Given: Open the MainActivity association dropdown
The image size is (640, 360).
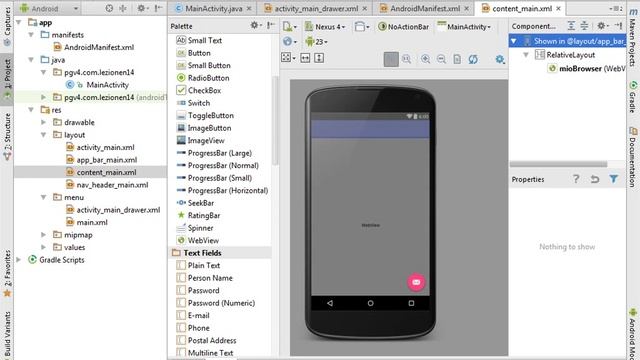Looking at the screenshot, I should [x=464, y=27].
